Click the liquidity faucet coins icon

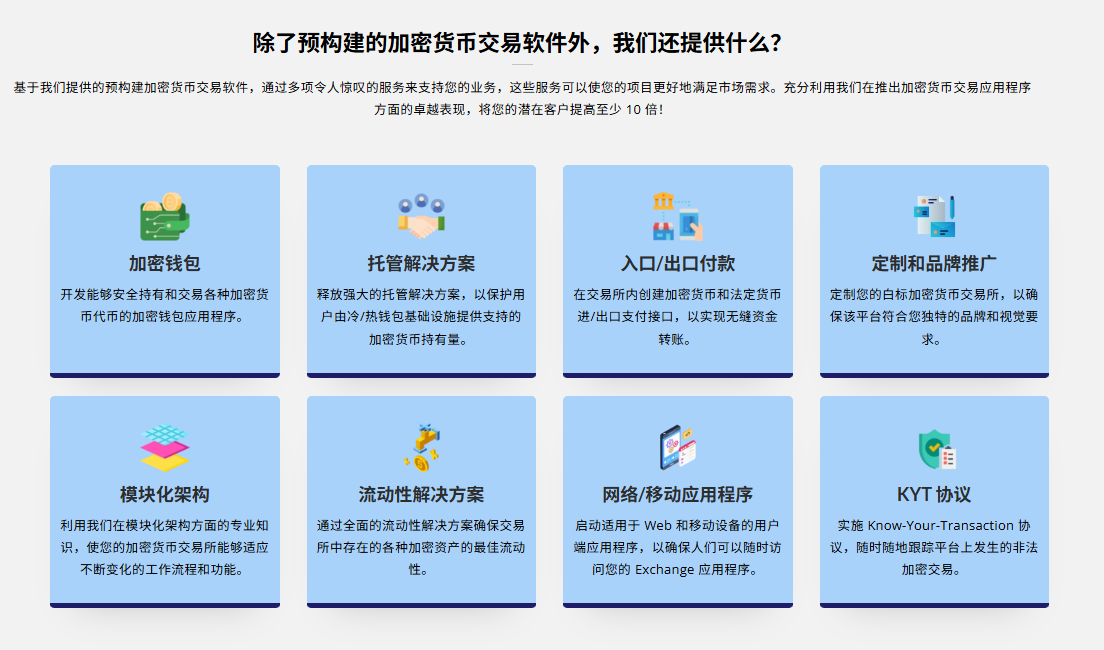421,448
